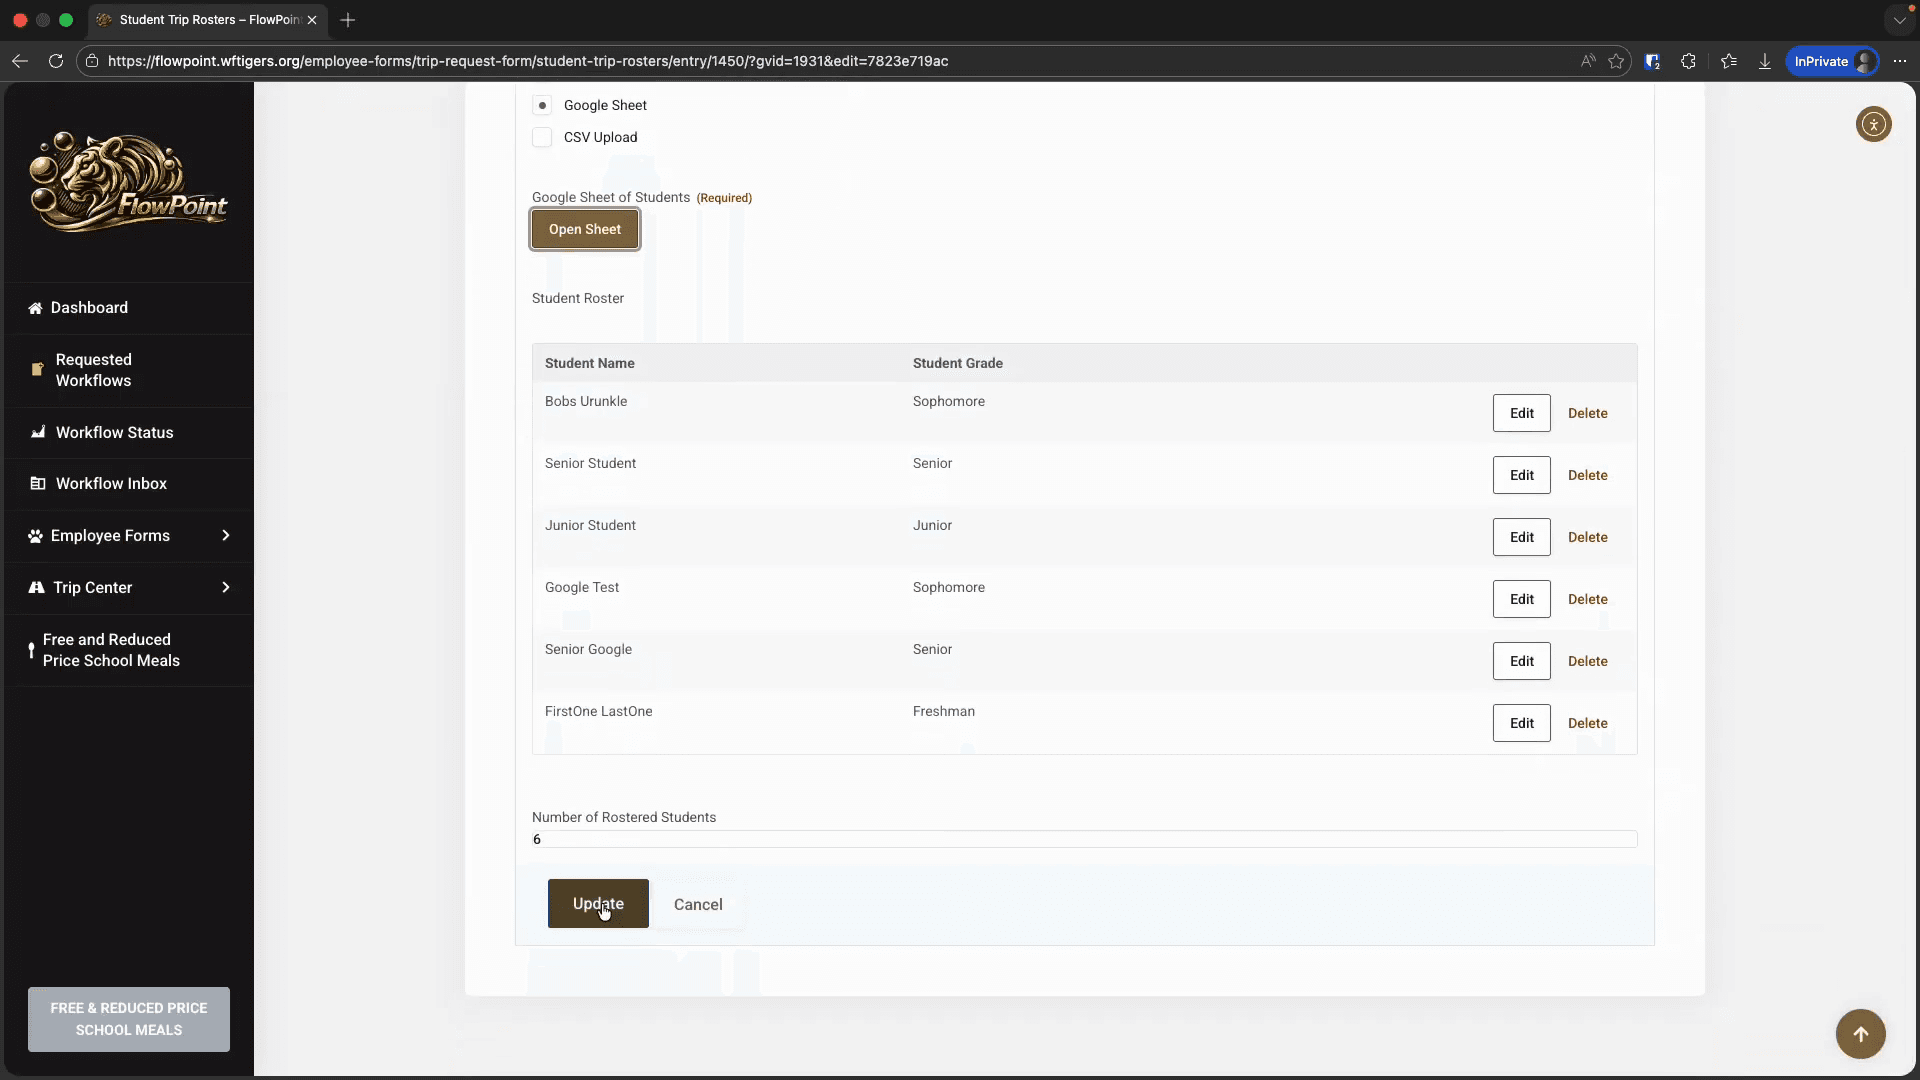Edit the Bobs Urunkle row

click(x=1521, y=413)
